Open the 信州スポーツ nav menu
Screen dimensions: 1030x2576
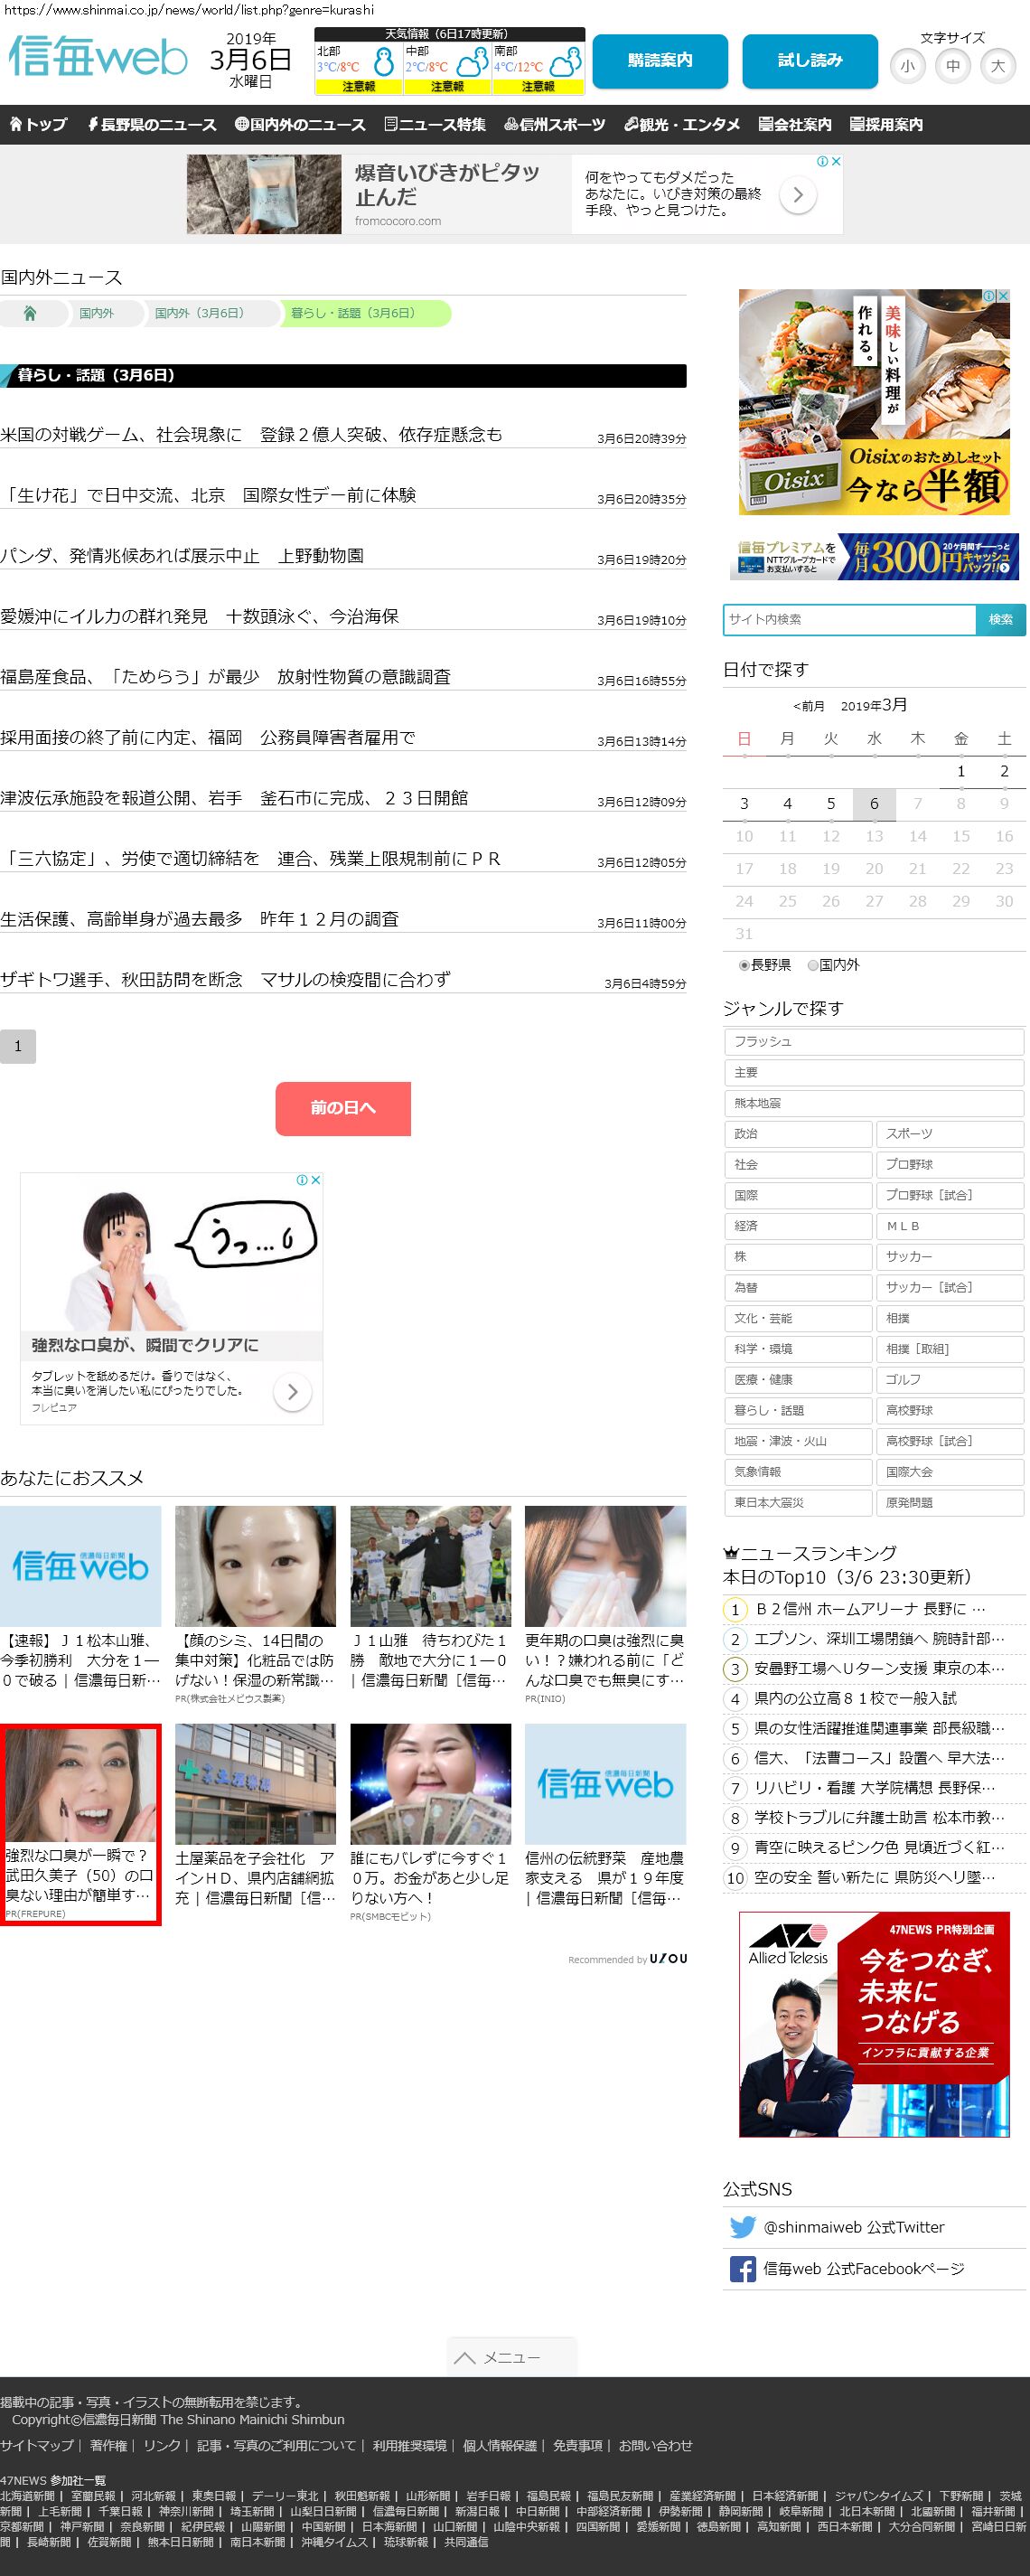(x=554, y=125)
